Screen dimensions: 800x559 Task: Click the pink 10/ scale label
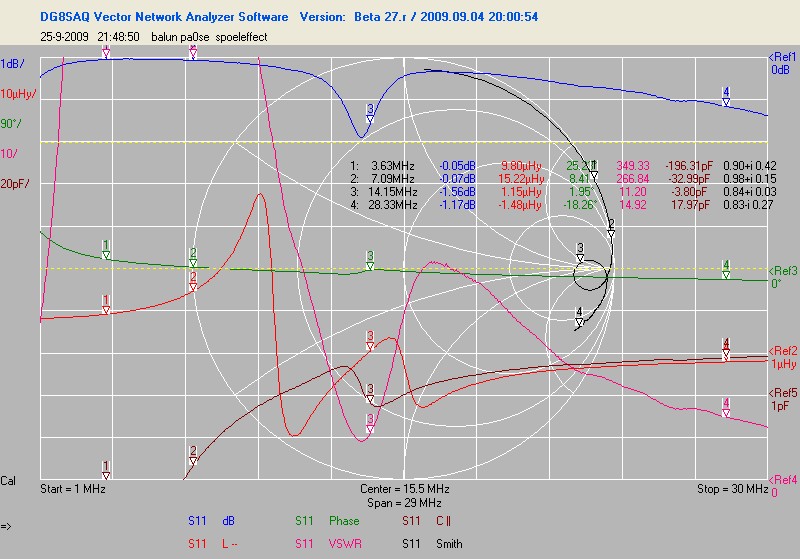tap(9, 153)
